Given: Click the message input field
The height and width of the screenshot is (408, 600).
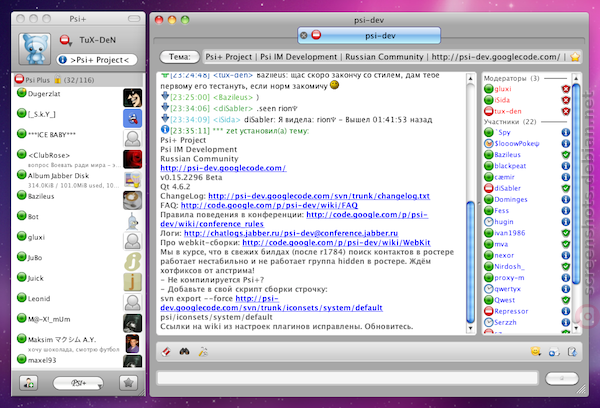Looking at the screenshot, I should click(347, 378).
